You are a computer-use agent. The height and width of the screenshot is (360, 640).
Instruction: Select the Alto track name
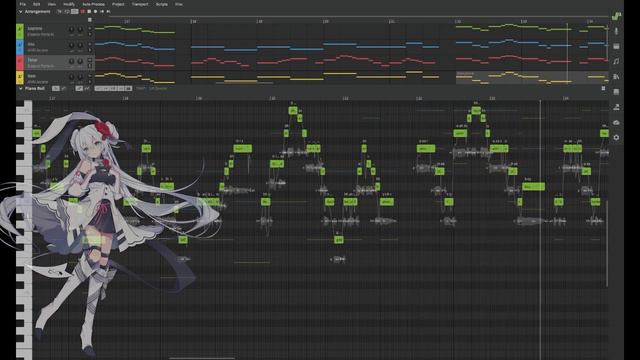[x=31, y=44]
